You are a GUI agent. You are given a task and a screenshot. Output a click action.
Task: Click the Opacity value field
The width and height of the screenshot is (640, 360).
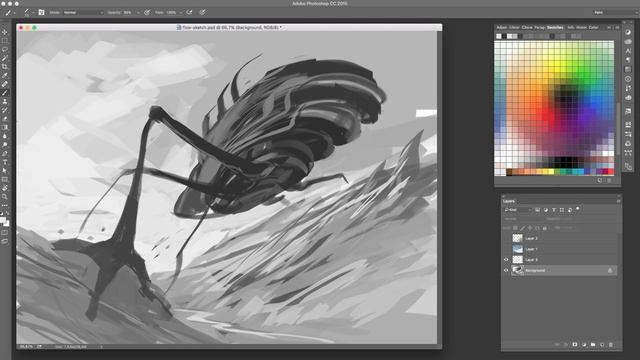pyautogui.click(x=127, y=13)
